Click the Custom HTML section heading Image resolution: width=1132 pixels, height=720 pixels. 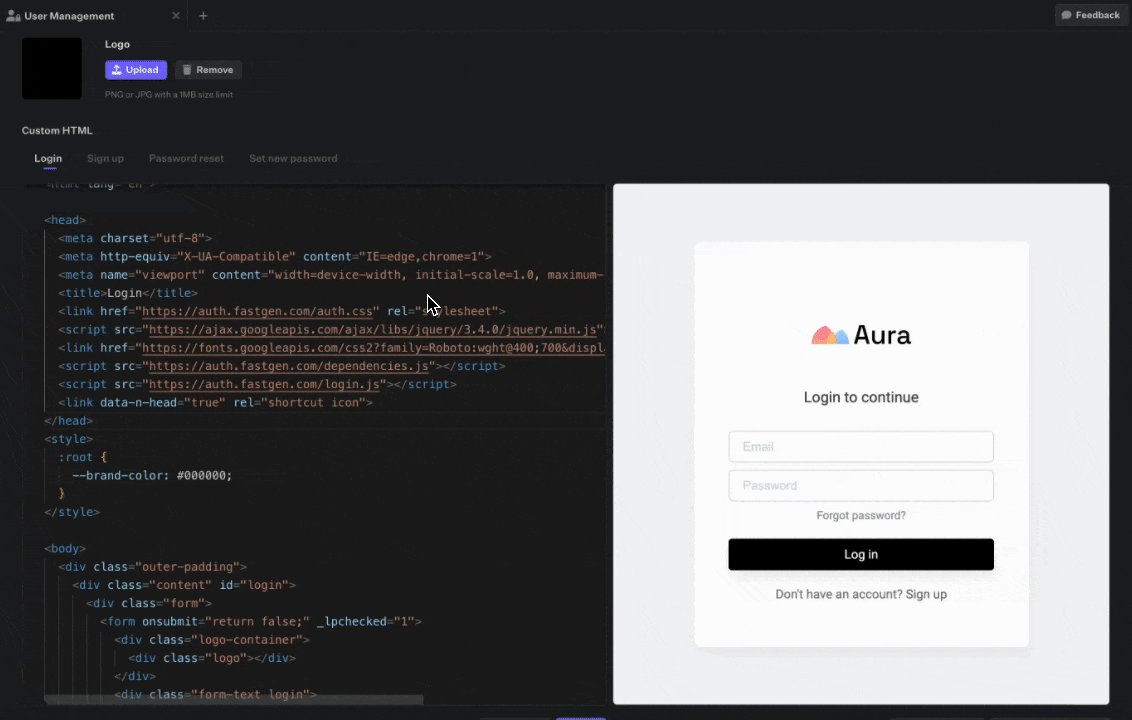coord(57,131)
